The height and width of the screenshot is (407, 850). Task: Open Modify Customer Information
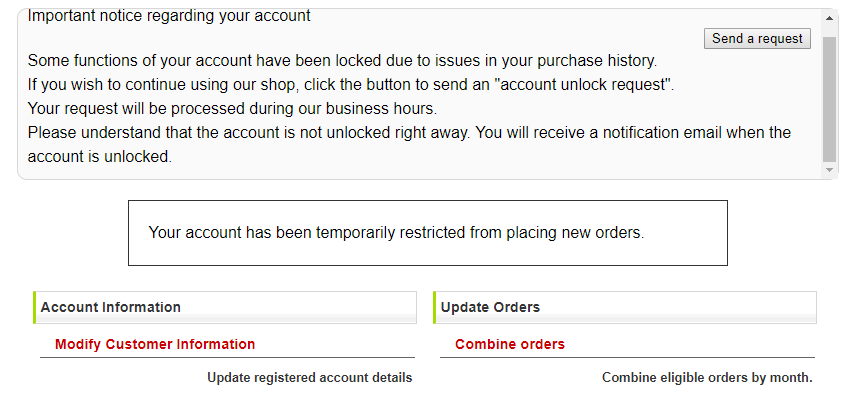[155, 344]
